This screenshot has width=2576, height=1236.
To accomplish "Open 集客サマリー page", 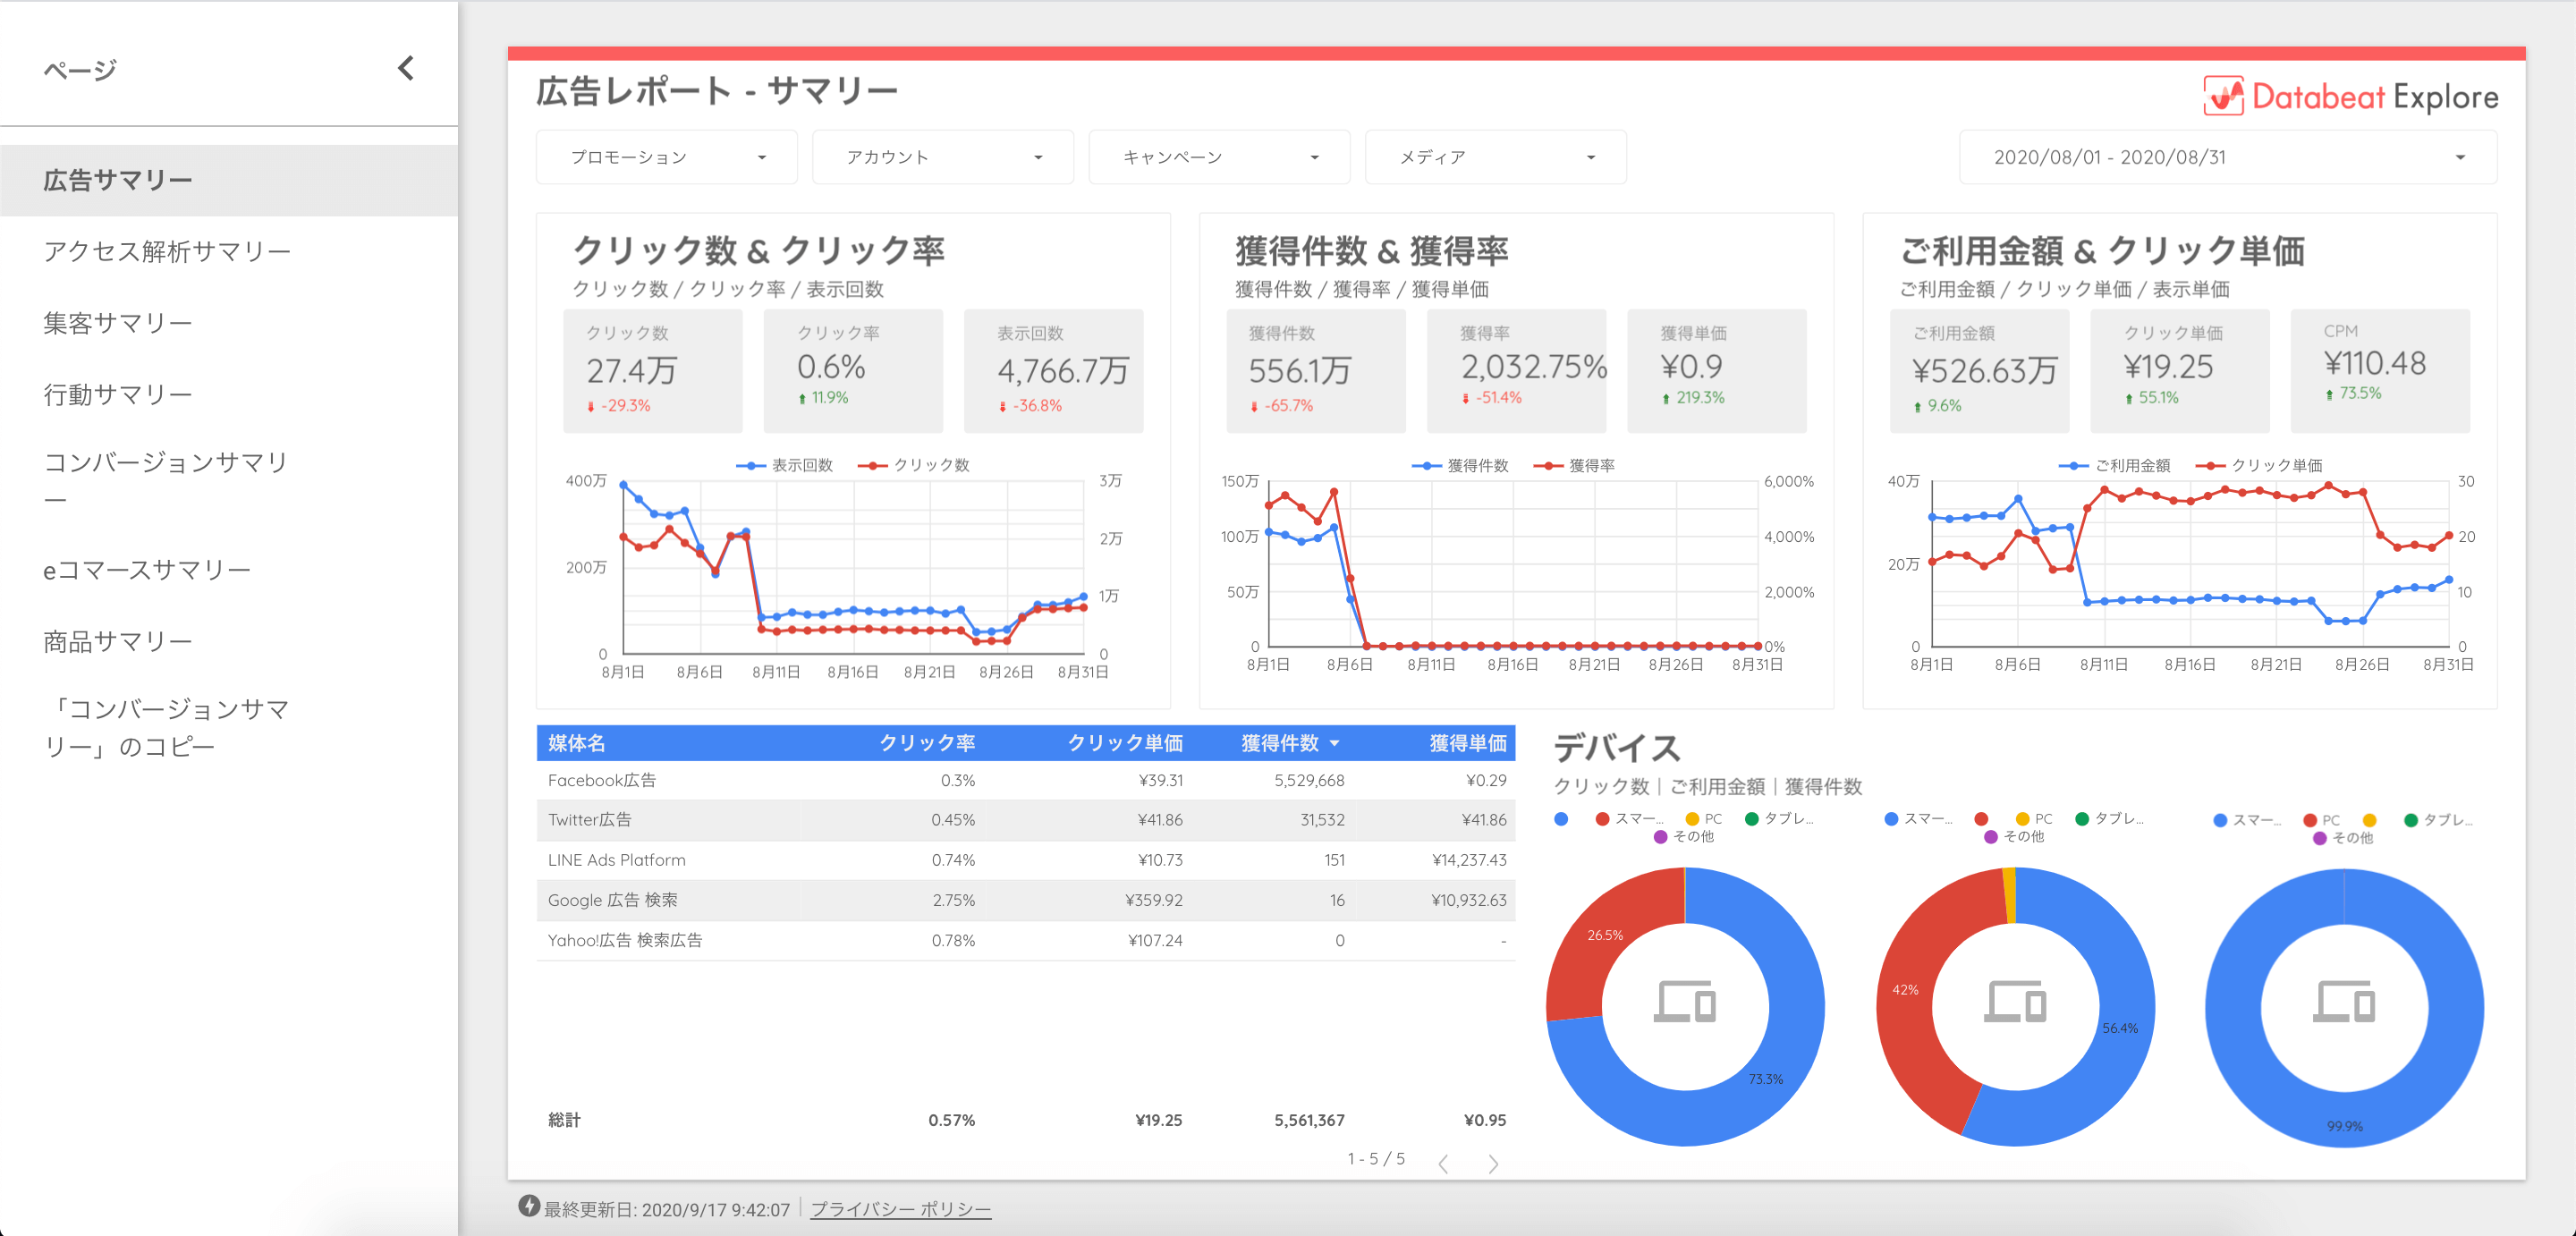I will [x=229, y=322].
